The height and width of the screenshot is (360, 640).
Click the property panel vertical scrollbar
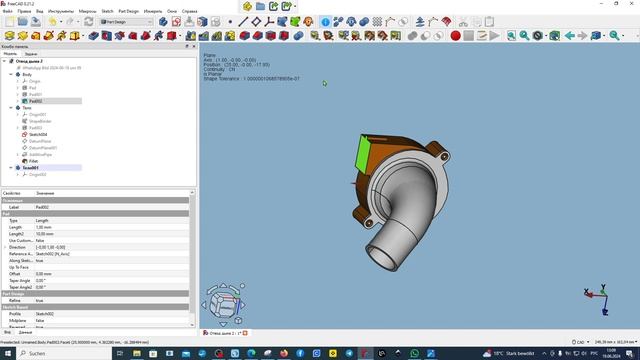192,259
